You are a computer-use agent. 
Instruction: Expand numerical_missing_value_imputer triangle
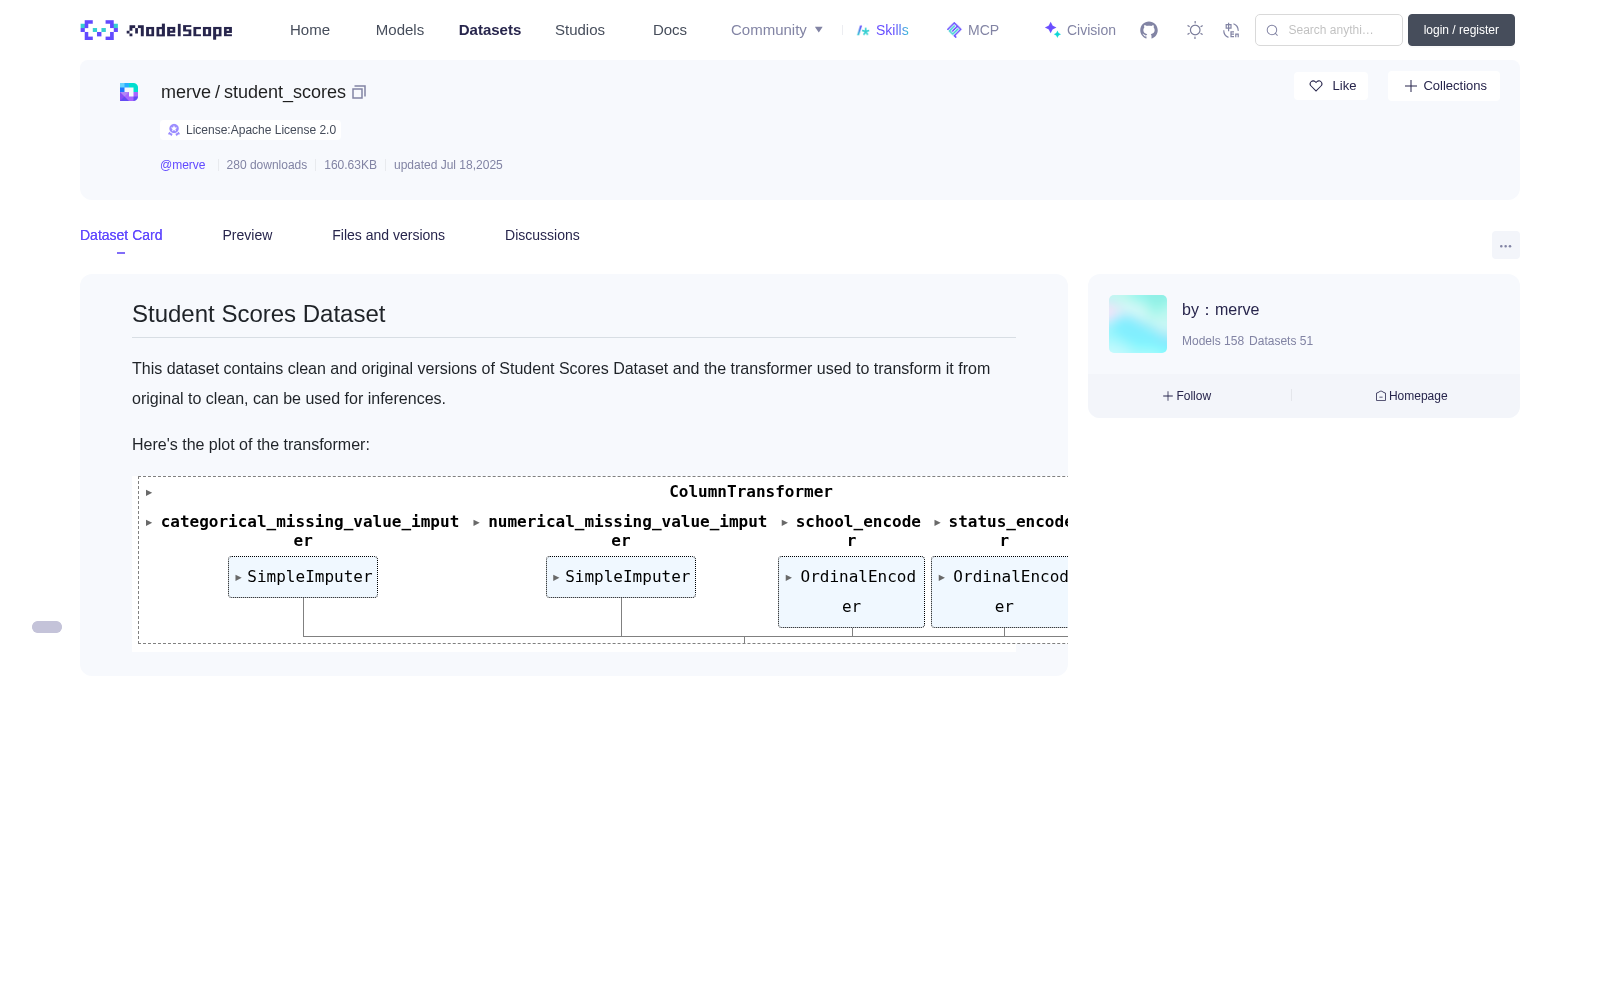tap(476, 522)
